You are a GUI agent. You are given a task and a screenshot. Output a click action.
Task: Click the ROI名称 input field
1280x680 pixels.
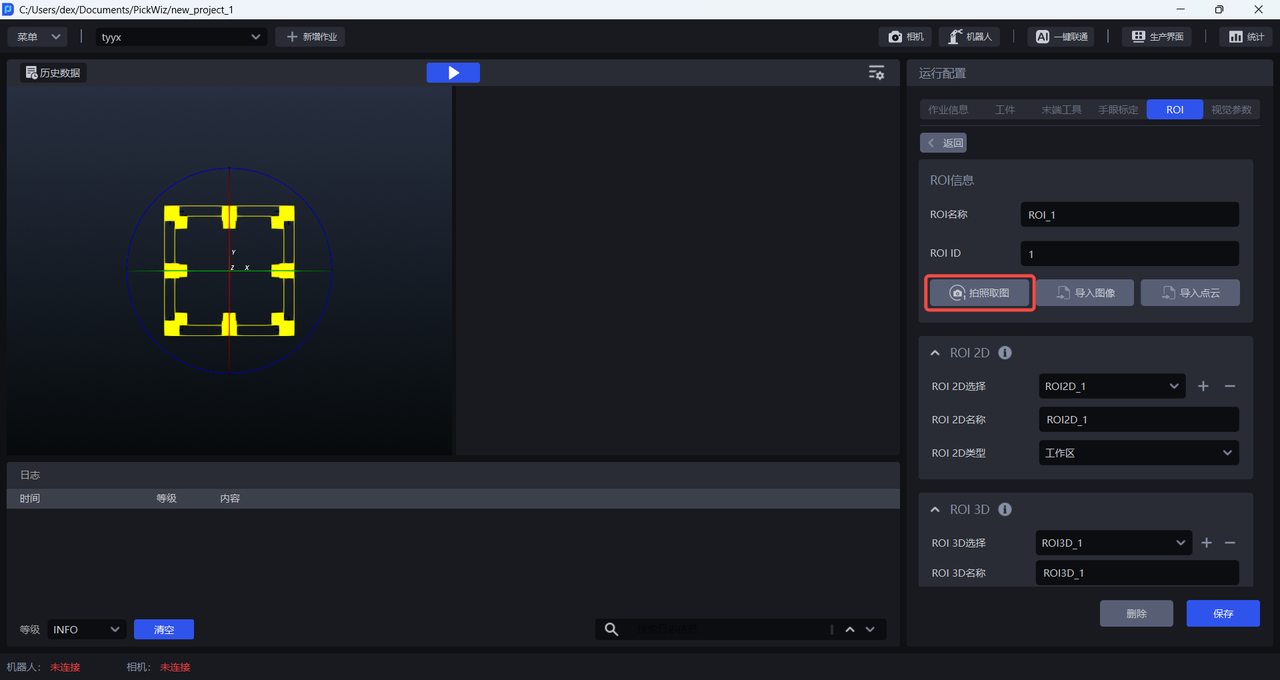(x=1129, y=215)
